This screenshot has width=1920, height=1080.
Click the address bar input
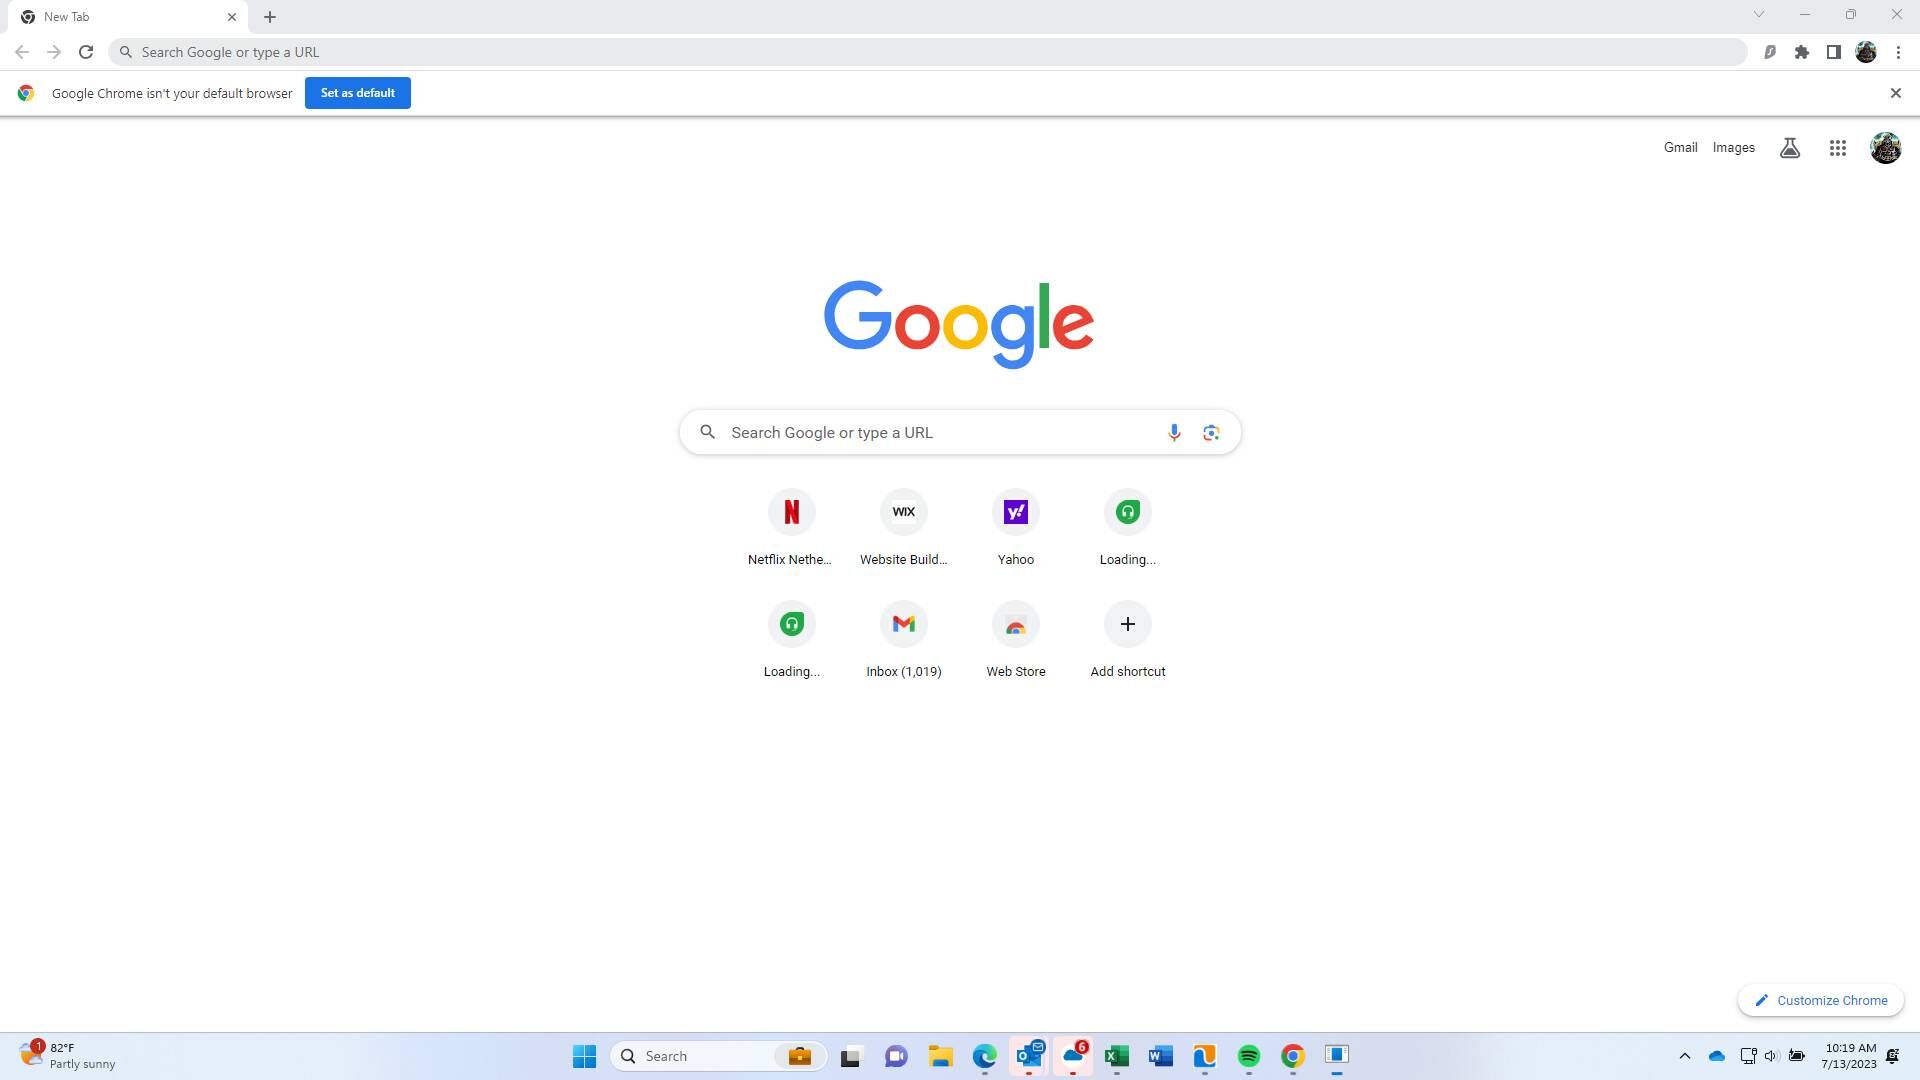[928, 52]
